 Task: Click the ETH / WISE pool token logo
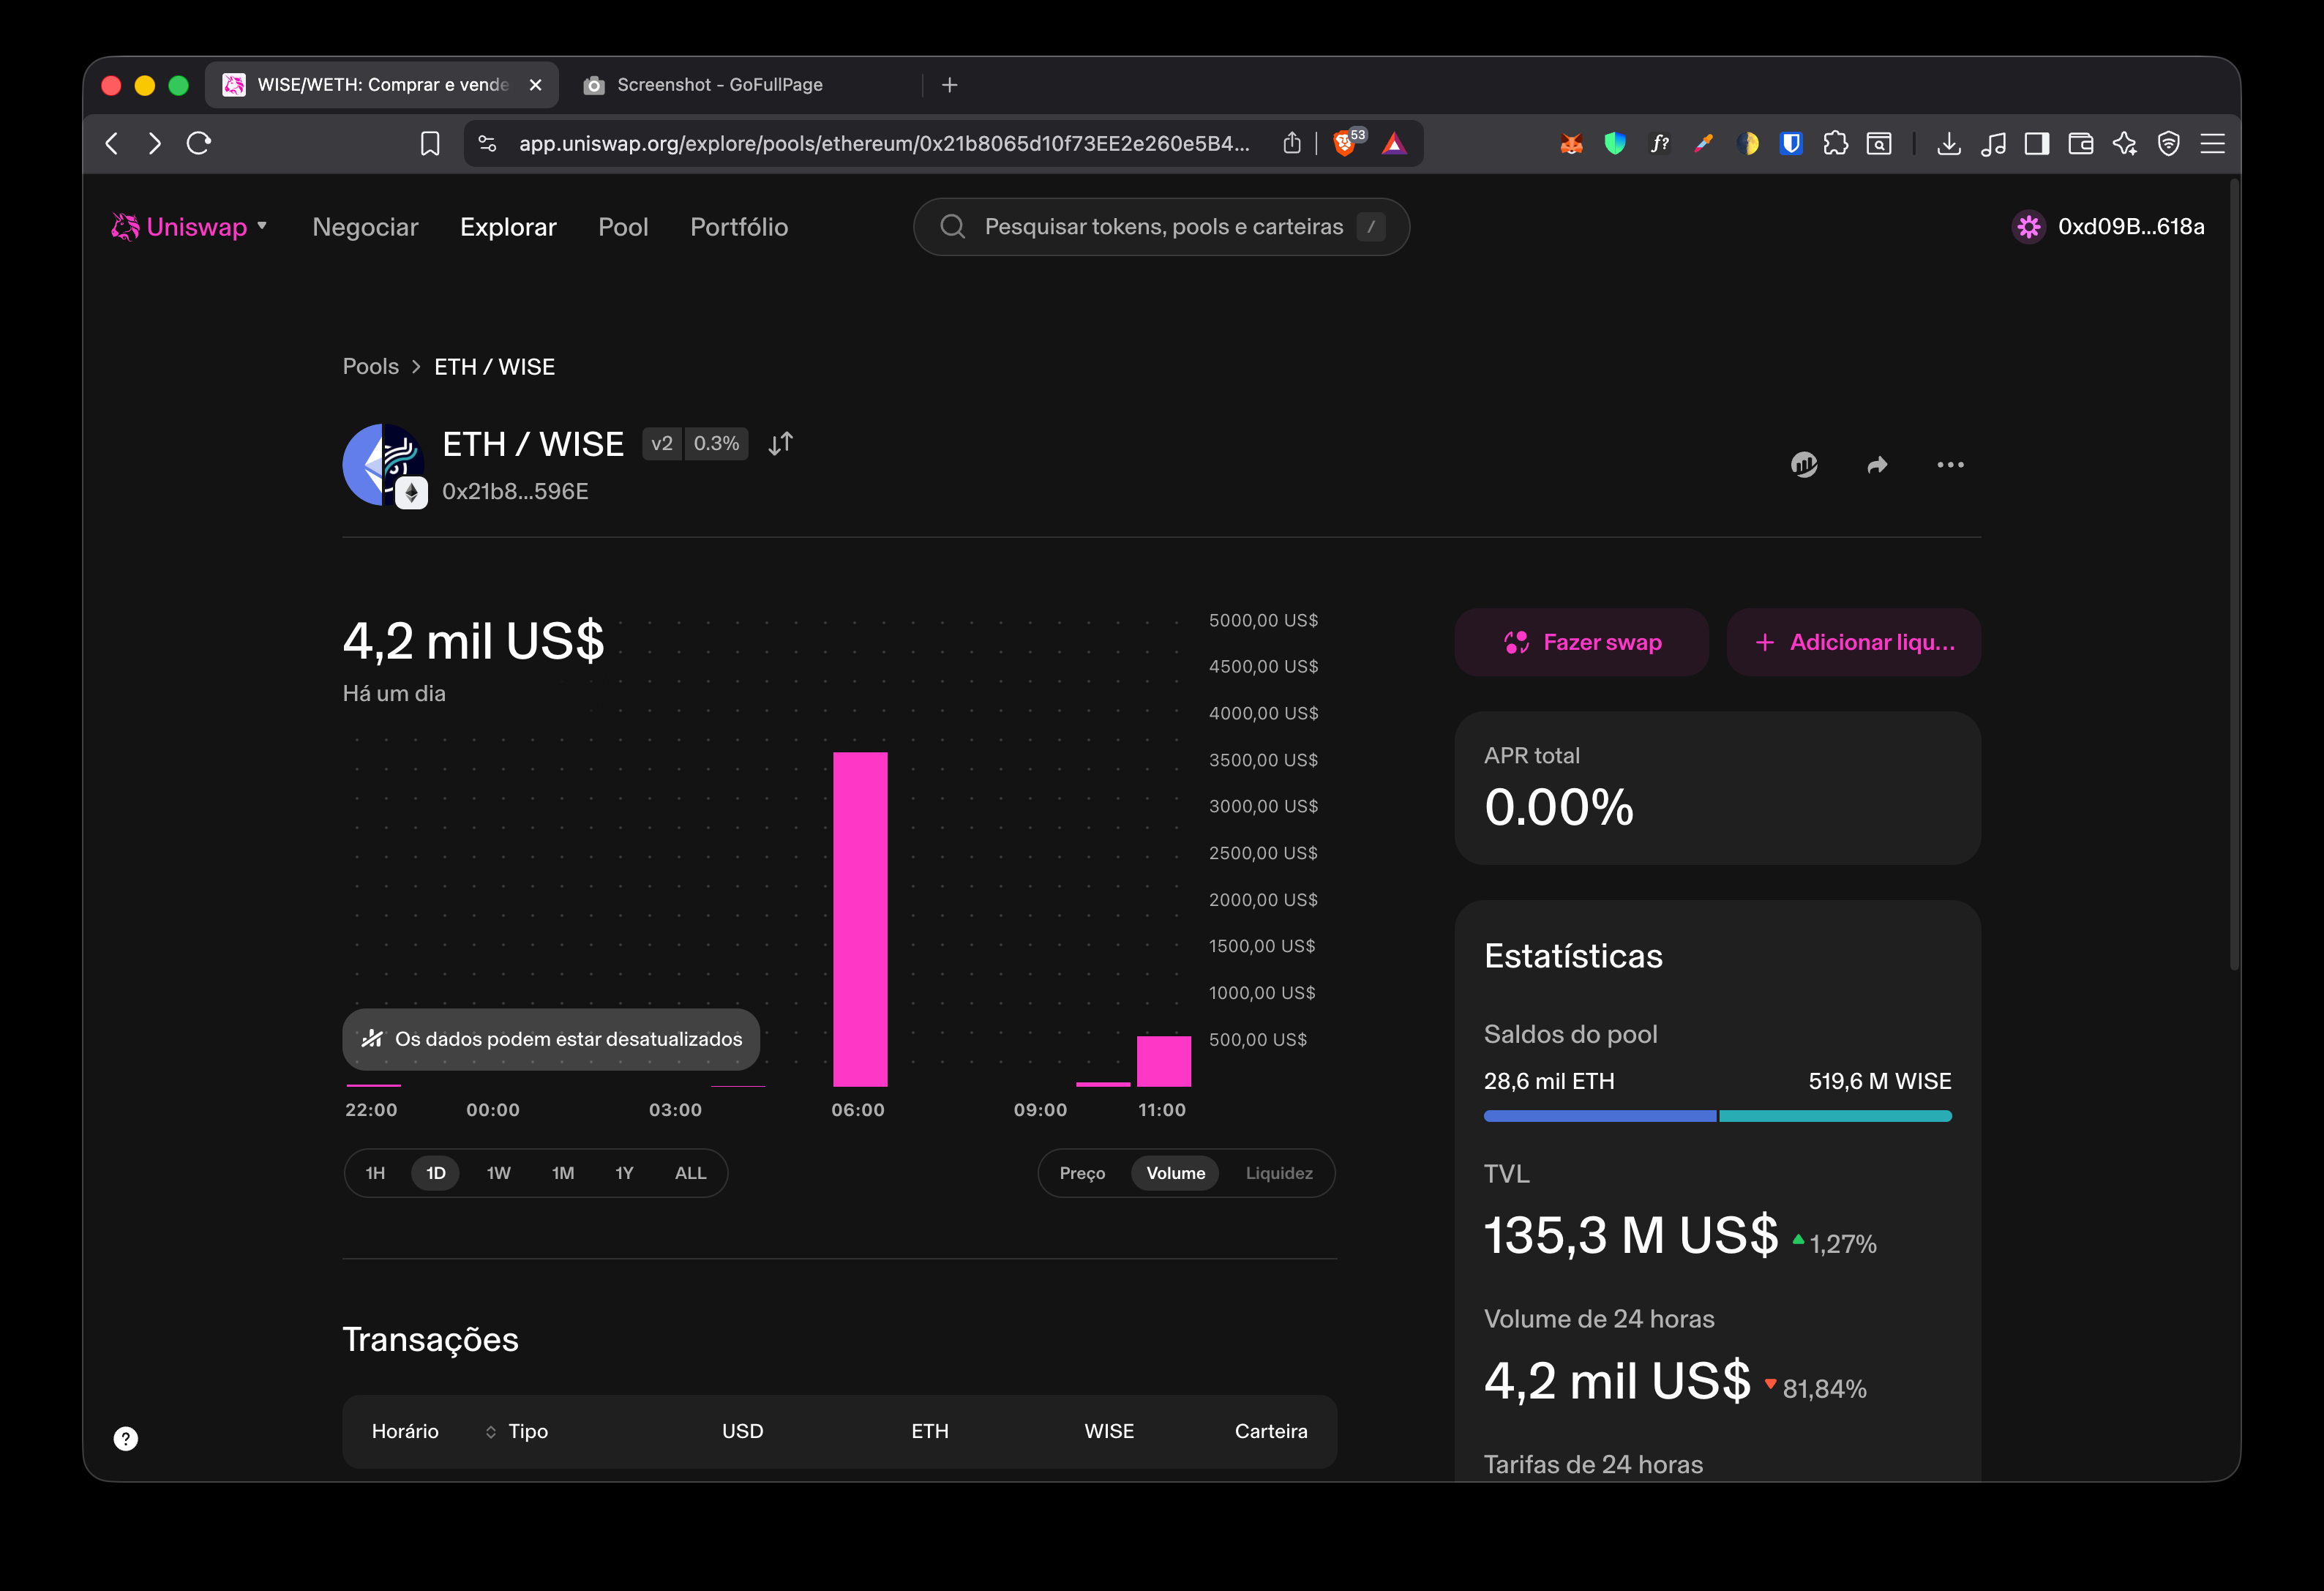pyautogui.click(x=385, y=466)
